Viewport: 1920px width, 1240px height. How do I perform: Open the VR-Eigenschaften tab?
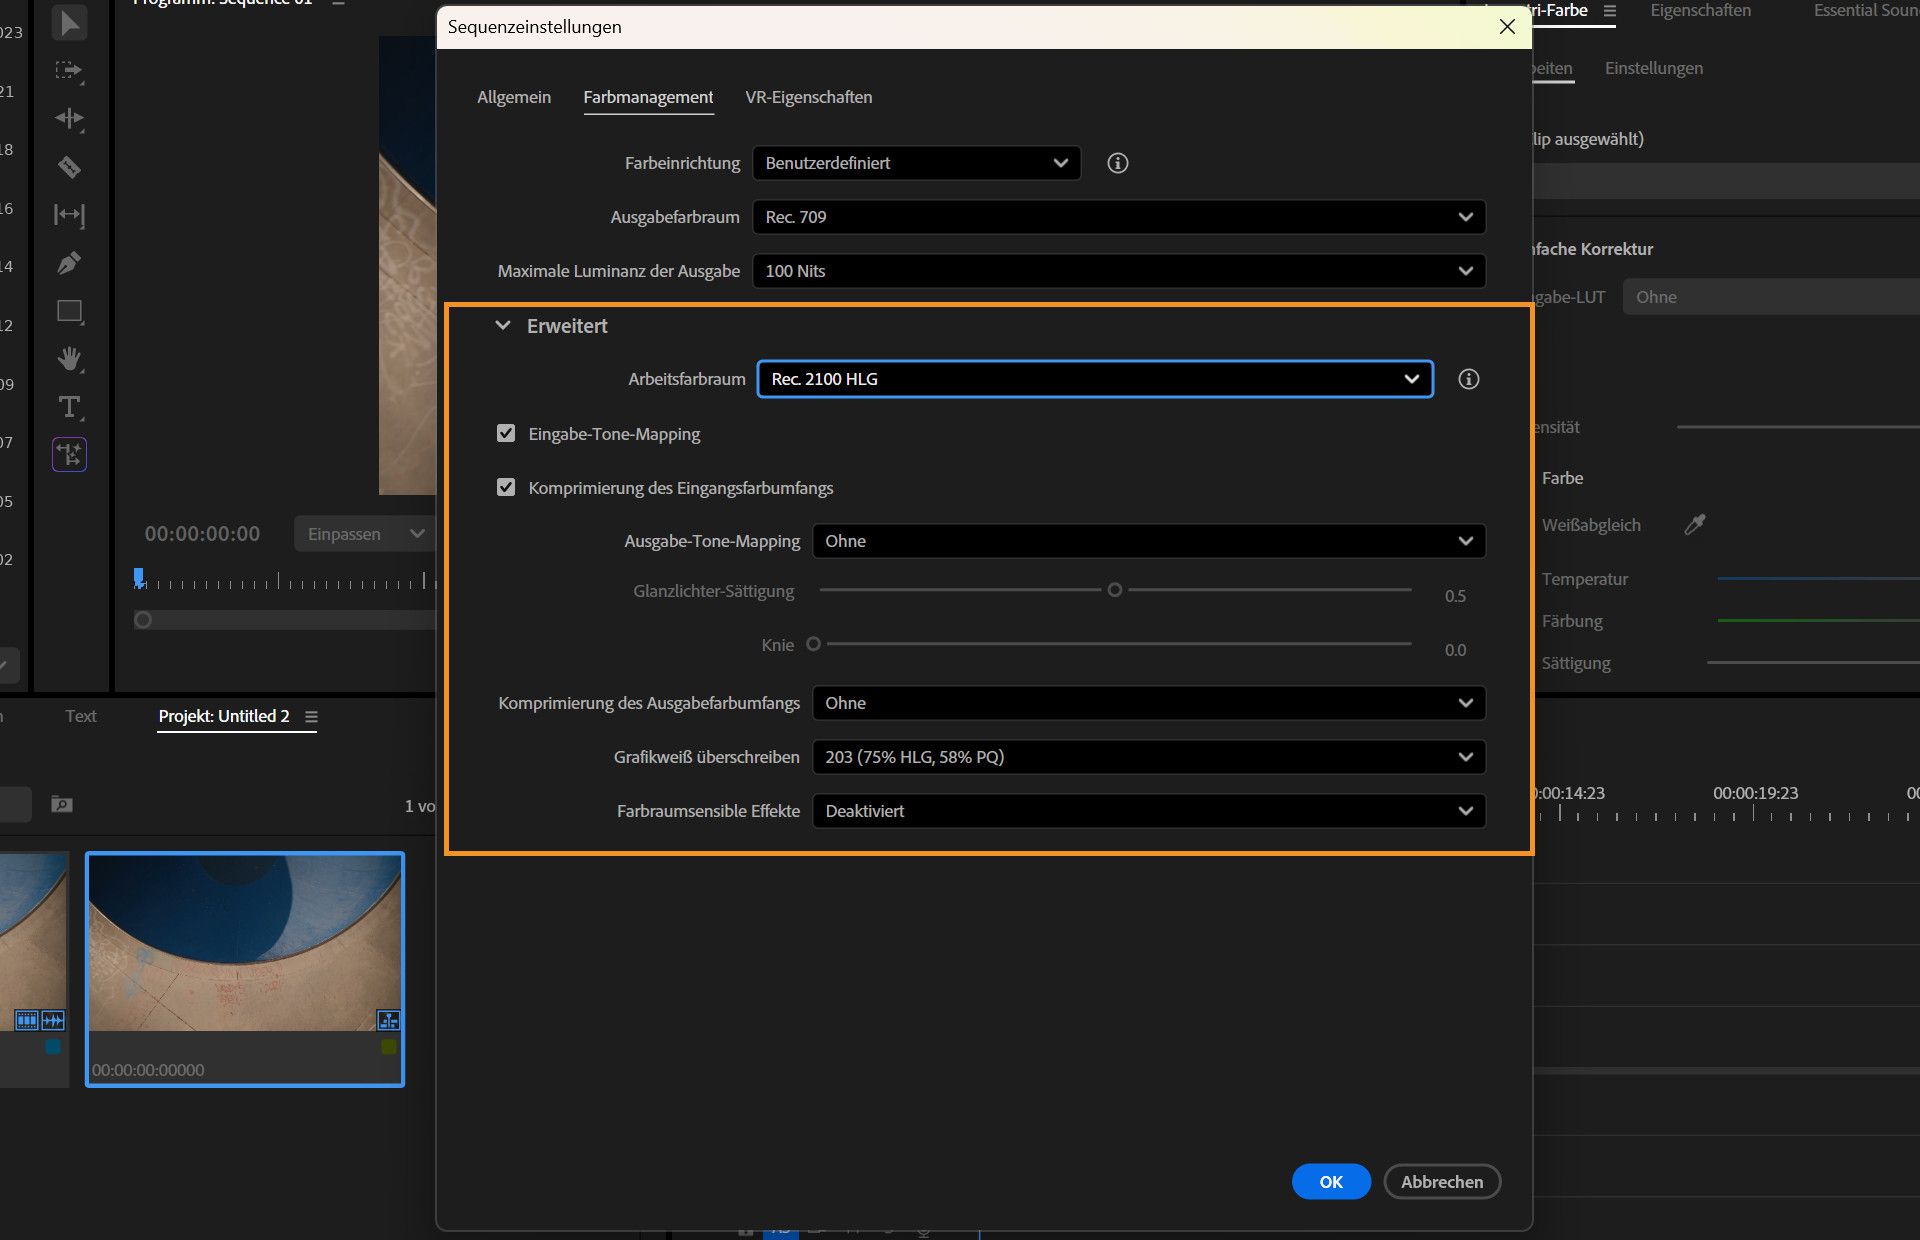[x=807, y=97]
